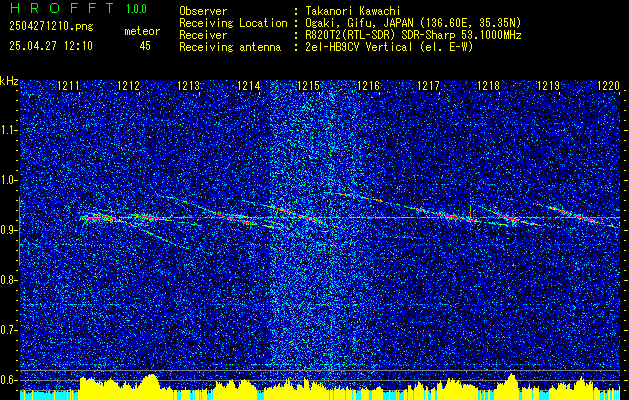Viewport: 629px width, 400px height.
Task: Click the 0.9 kHz axis label
Action: (8, 230)
